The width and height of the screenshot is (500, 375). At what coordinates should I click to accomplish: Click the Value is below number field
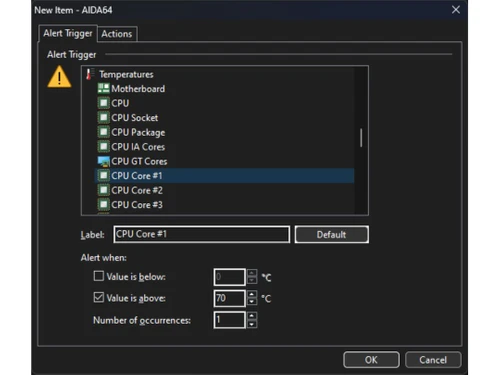tap(230, 277)
